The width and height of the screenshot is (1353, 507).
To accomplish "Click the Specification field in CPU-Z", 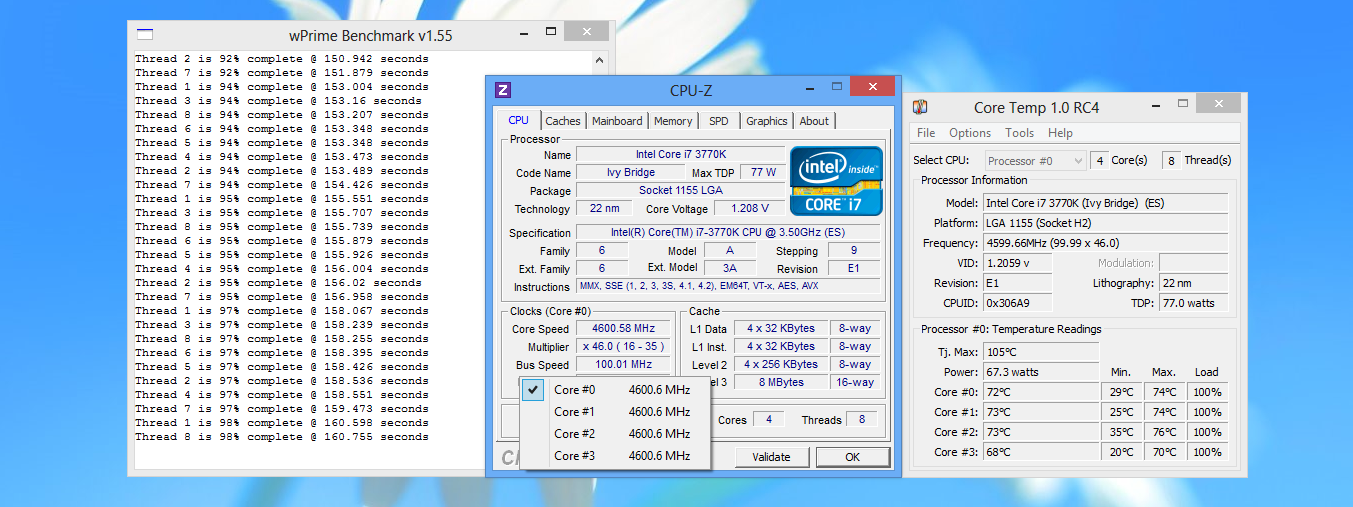I will (729, 233).
